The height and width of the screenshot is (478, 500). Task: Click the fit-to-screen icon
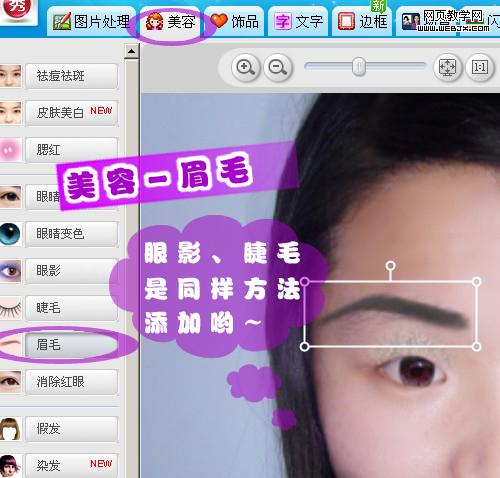click(x=447, y=68)
